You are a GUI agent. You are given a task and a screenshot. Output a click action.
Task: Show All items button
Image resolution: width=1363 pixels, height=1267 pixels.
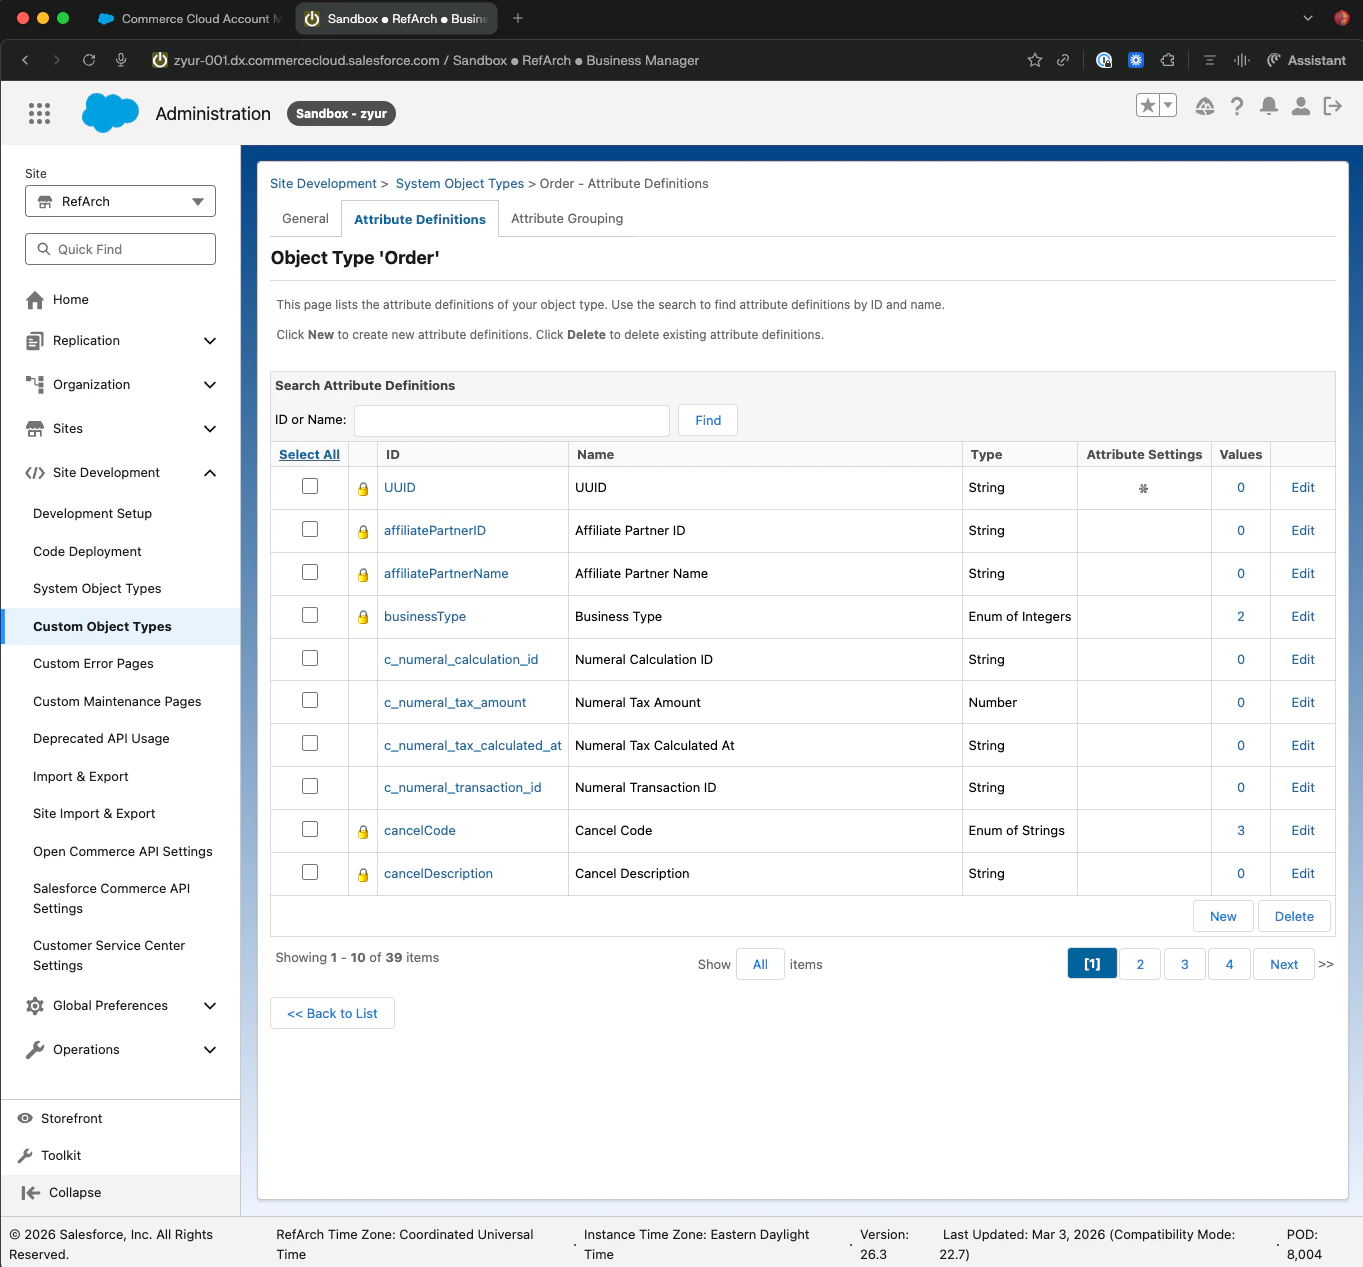coord(760,964)
